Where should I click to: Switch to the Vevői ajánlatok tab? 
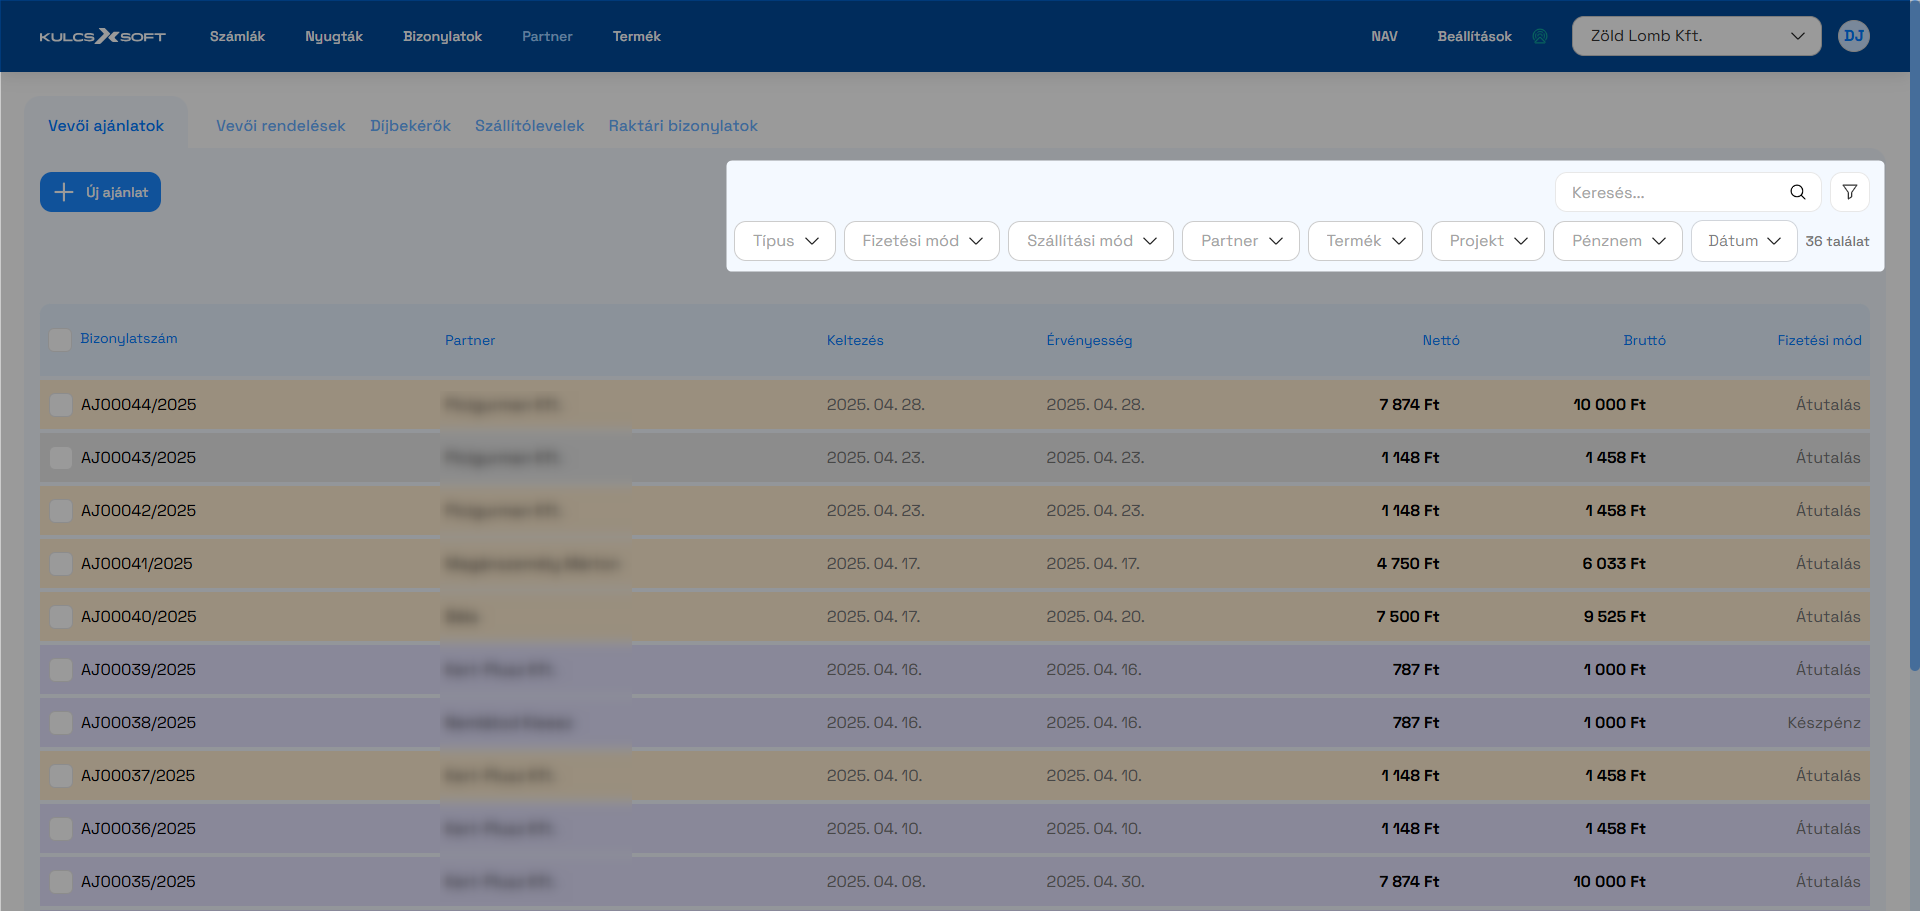[x=106, y=126]
